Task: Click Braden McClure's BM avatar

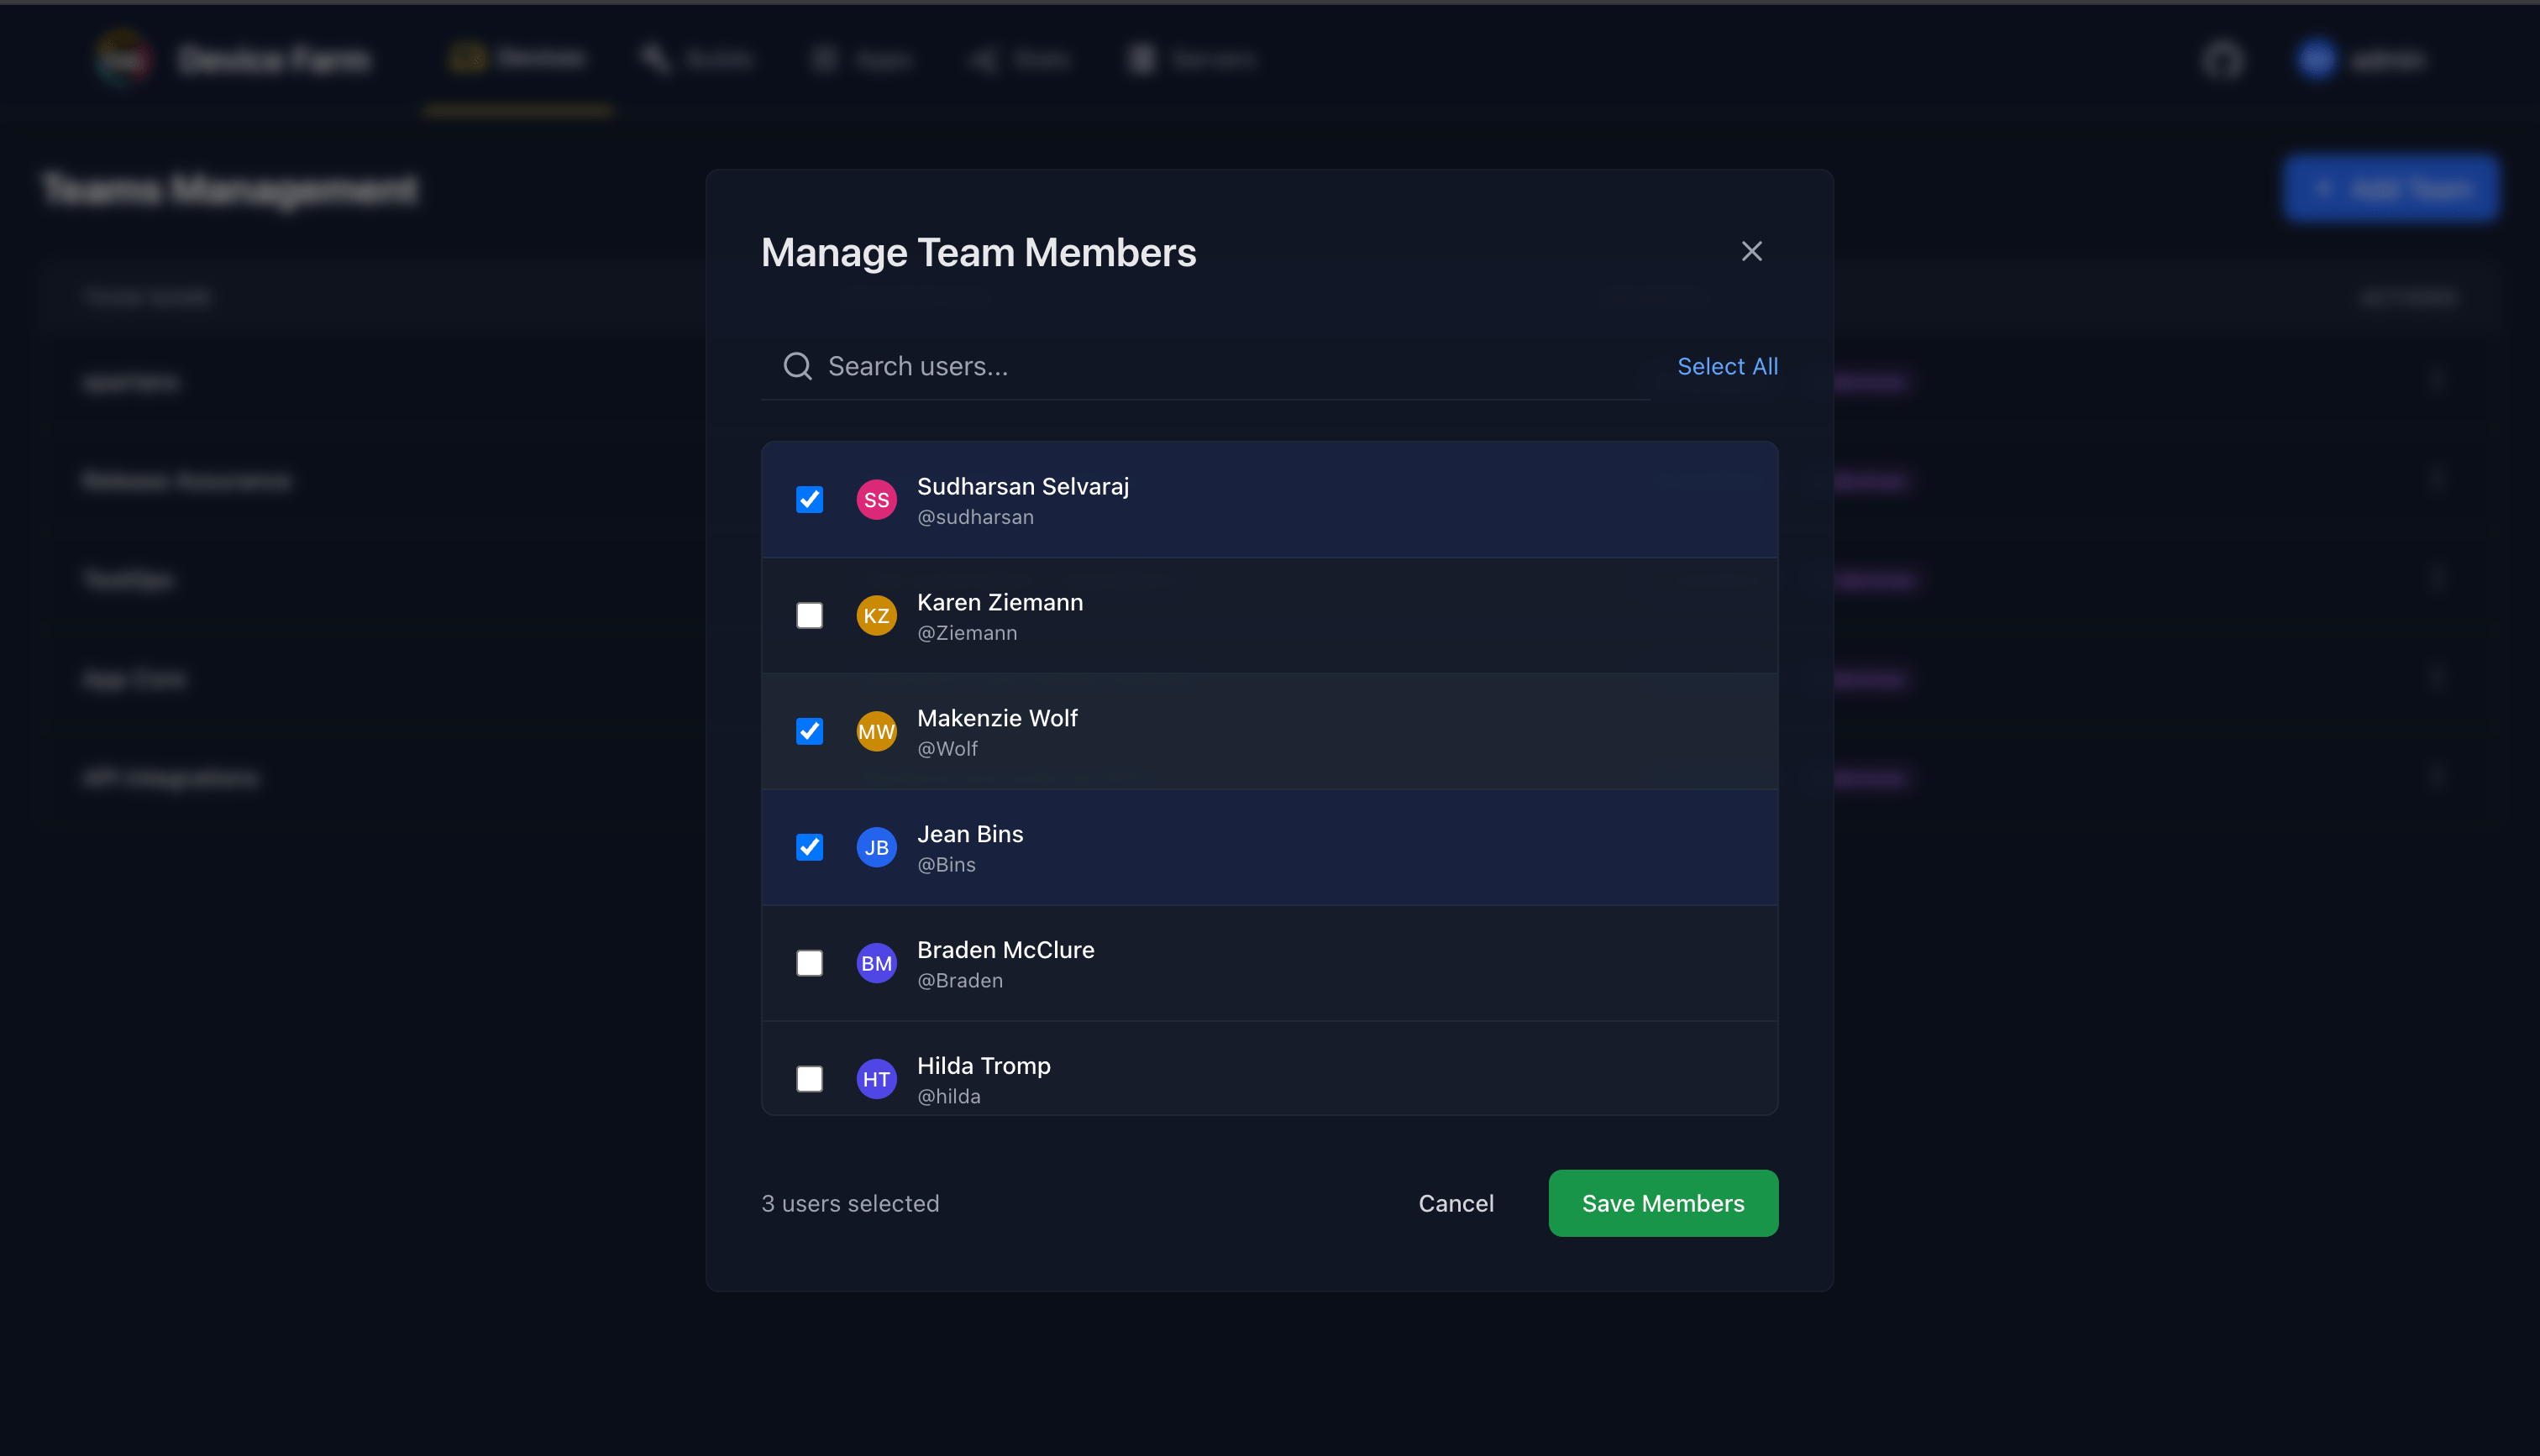Action: tap(876, 963)
